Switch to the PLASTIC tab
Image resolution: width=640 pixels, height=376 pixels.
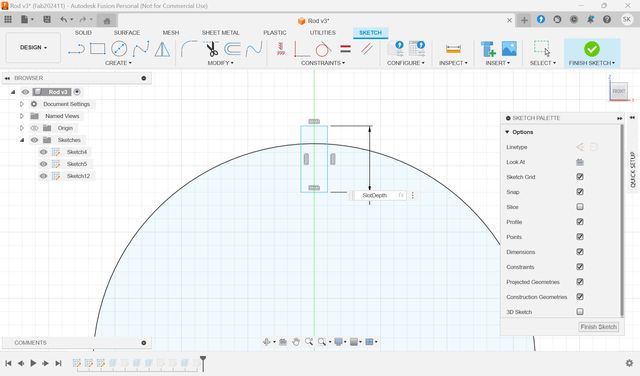(x=275, y=33)
